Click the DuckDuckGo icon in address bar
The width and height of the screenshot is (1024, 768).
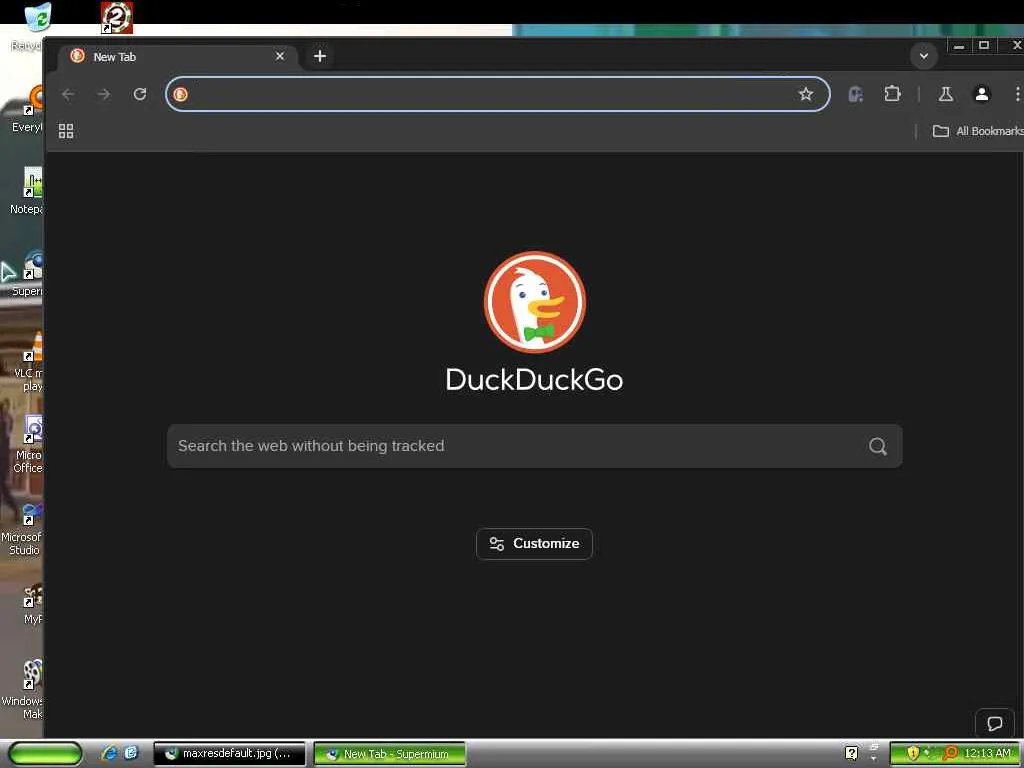(181, 94)
